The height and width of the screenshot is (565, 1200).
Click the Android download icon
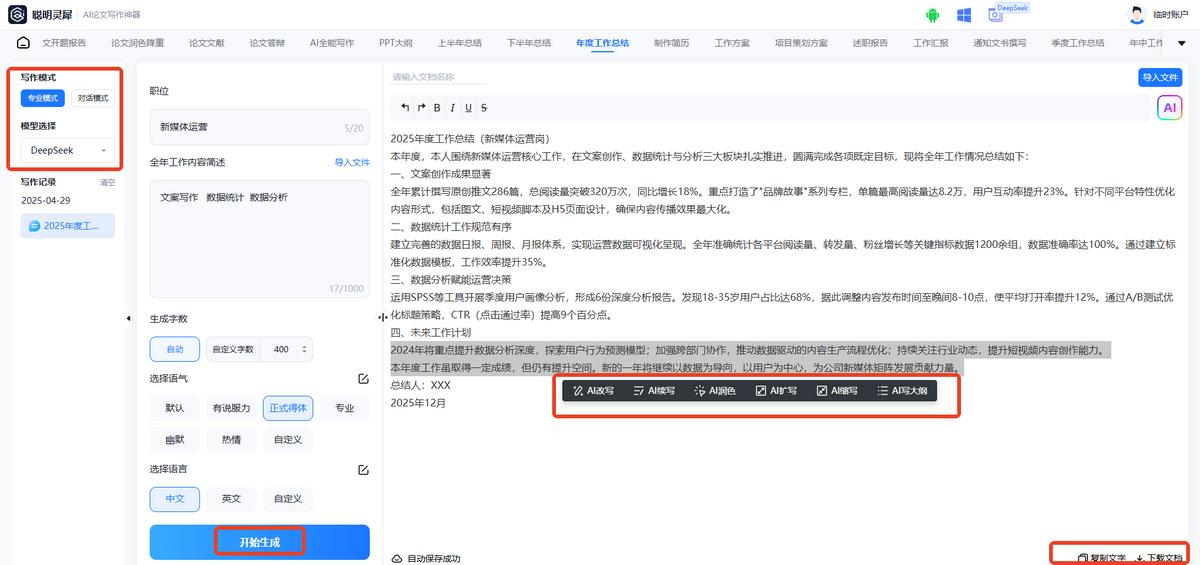933,15
